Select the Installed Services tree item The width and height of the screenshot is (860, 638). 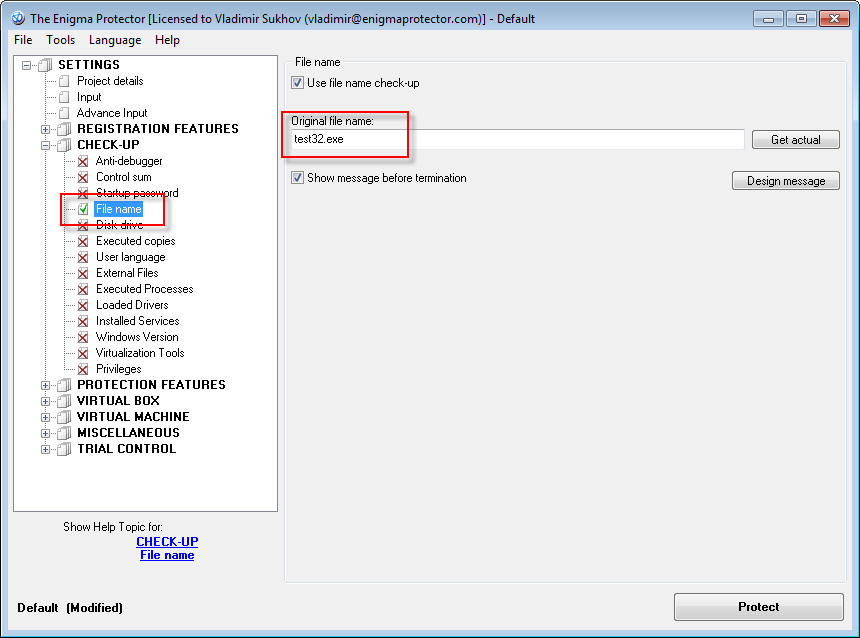click(138, 321)
